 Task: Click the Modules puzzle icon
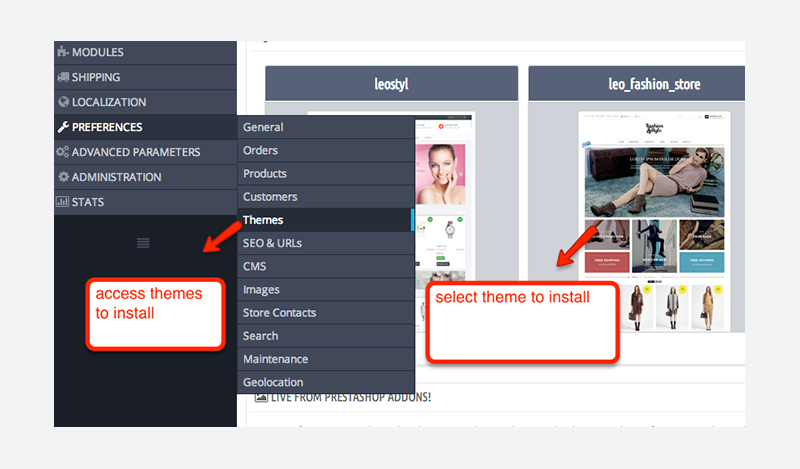[63, 52]
